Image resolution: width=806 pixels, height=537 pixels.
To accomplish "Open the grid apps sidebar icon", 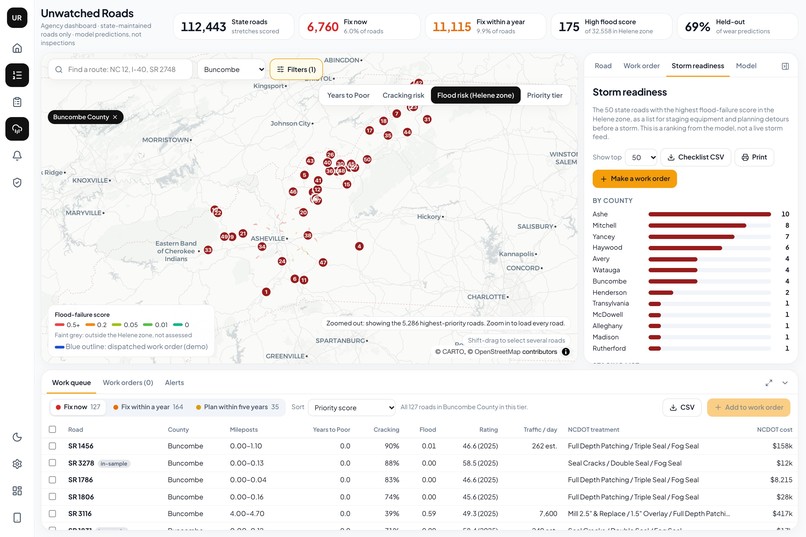I will tap(17, 491).
